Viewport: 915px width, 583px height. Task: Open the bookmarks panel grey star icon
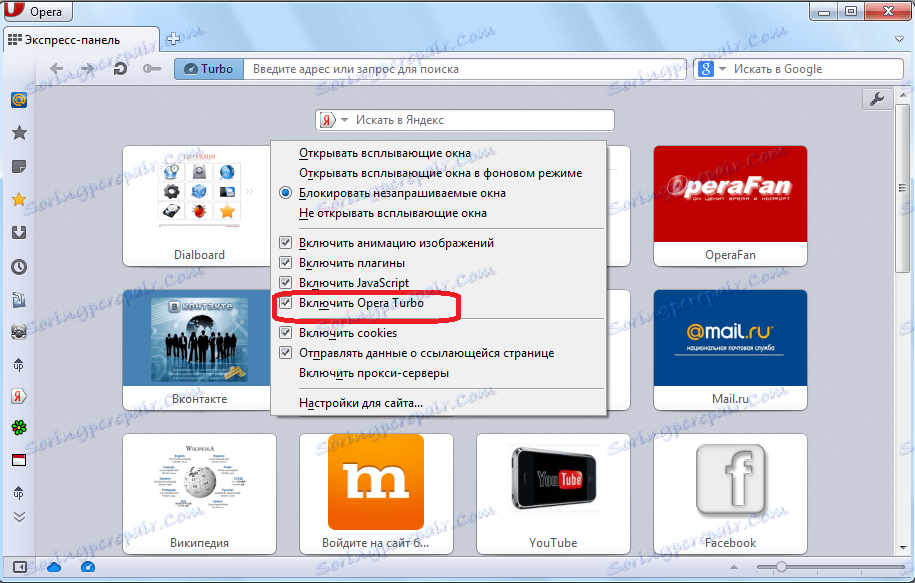[19, 132]
